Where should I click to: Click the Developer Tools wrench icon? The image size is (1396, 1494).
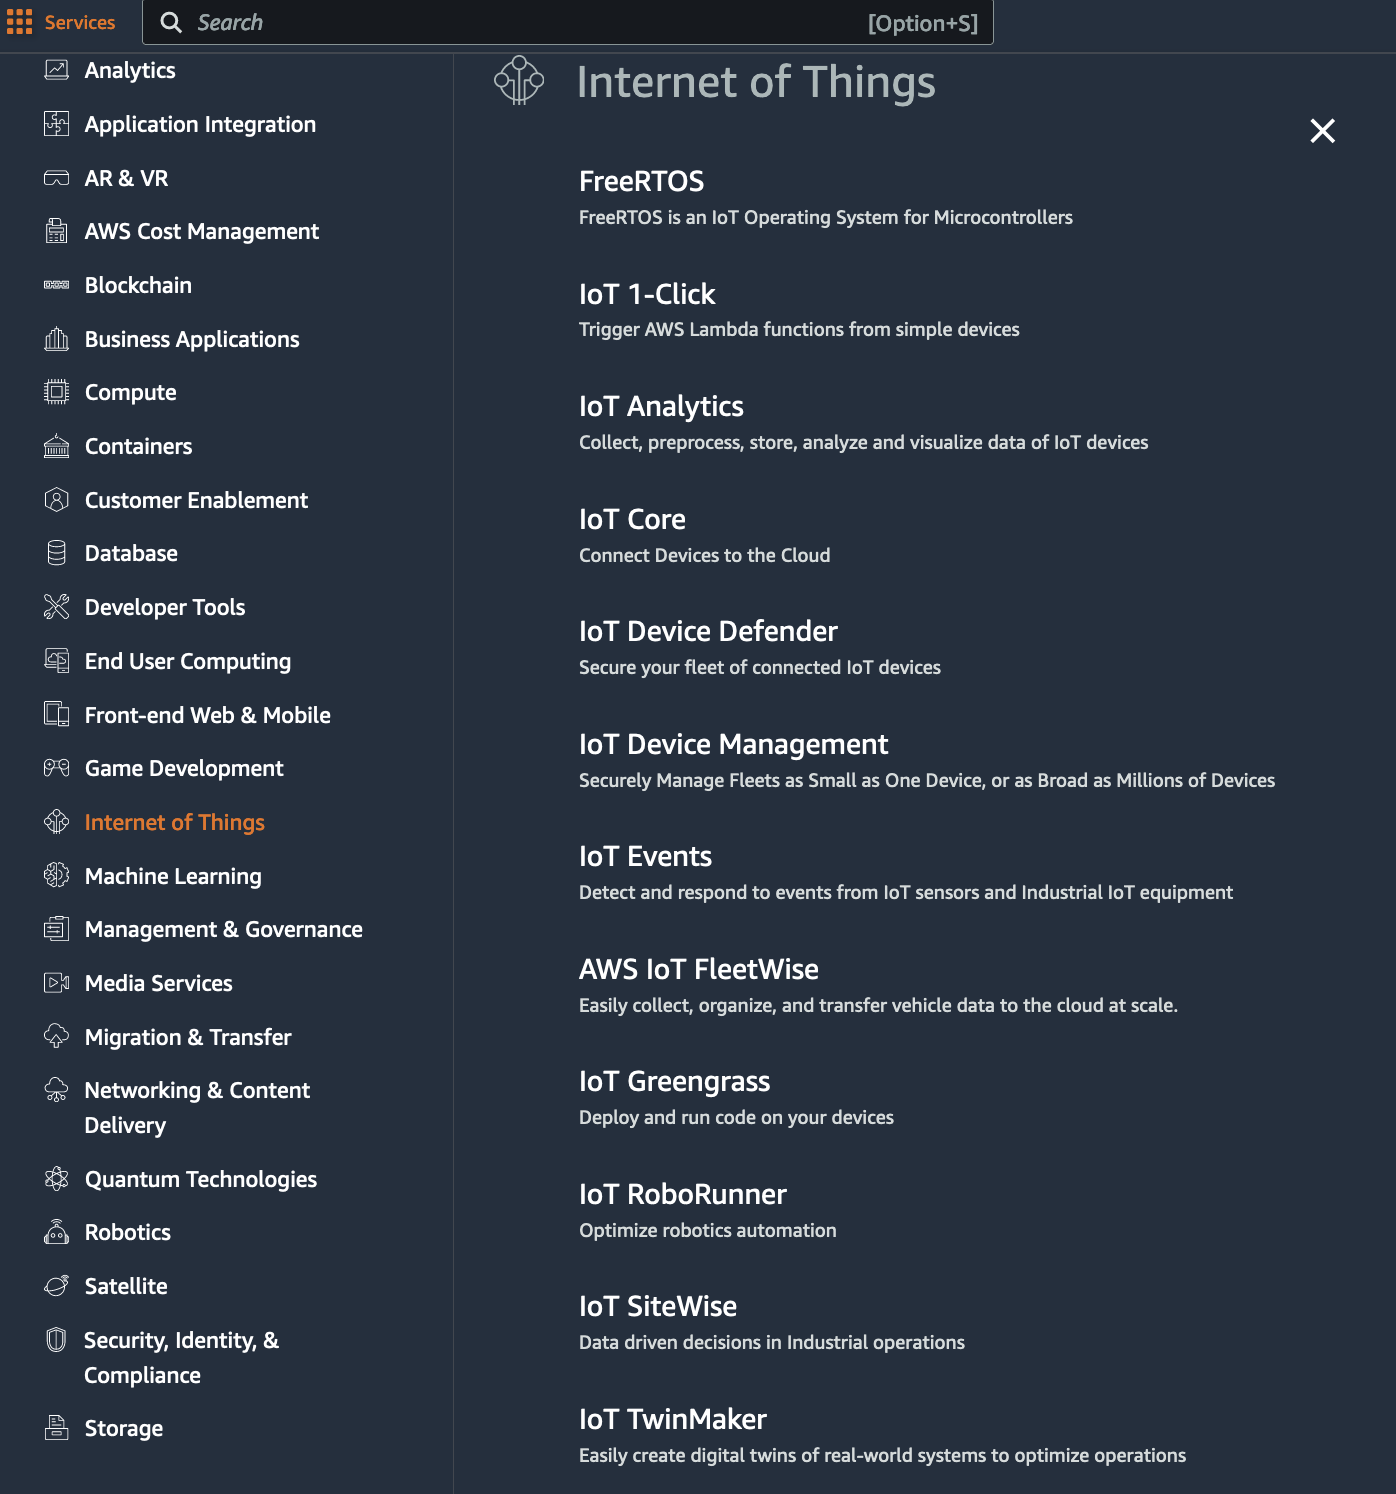57,607
